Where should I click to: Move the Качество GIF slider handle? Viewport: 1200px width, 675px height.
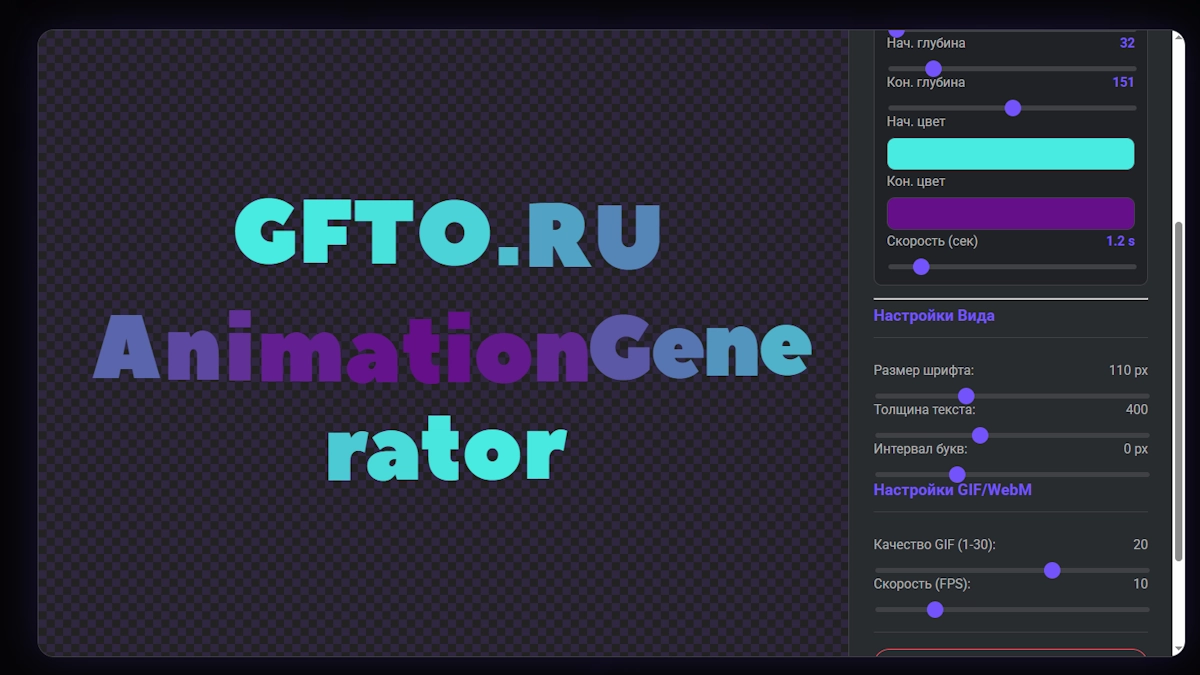coord(1052,570)
